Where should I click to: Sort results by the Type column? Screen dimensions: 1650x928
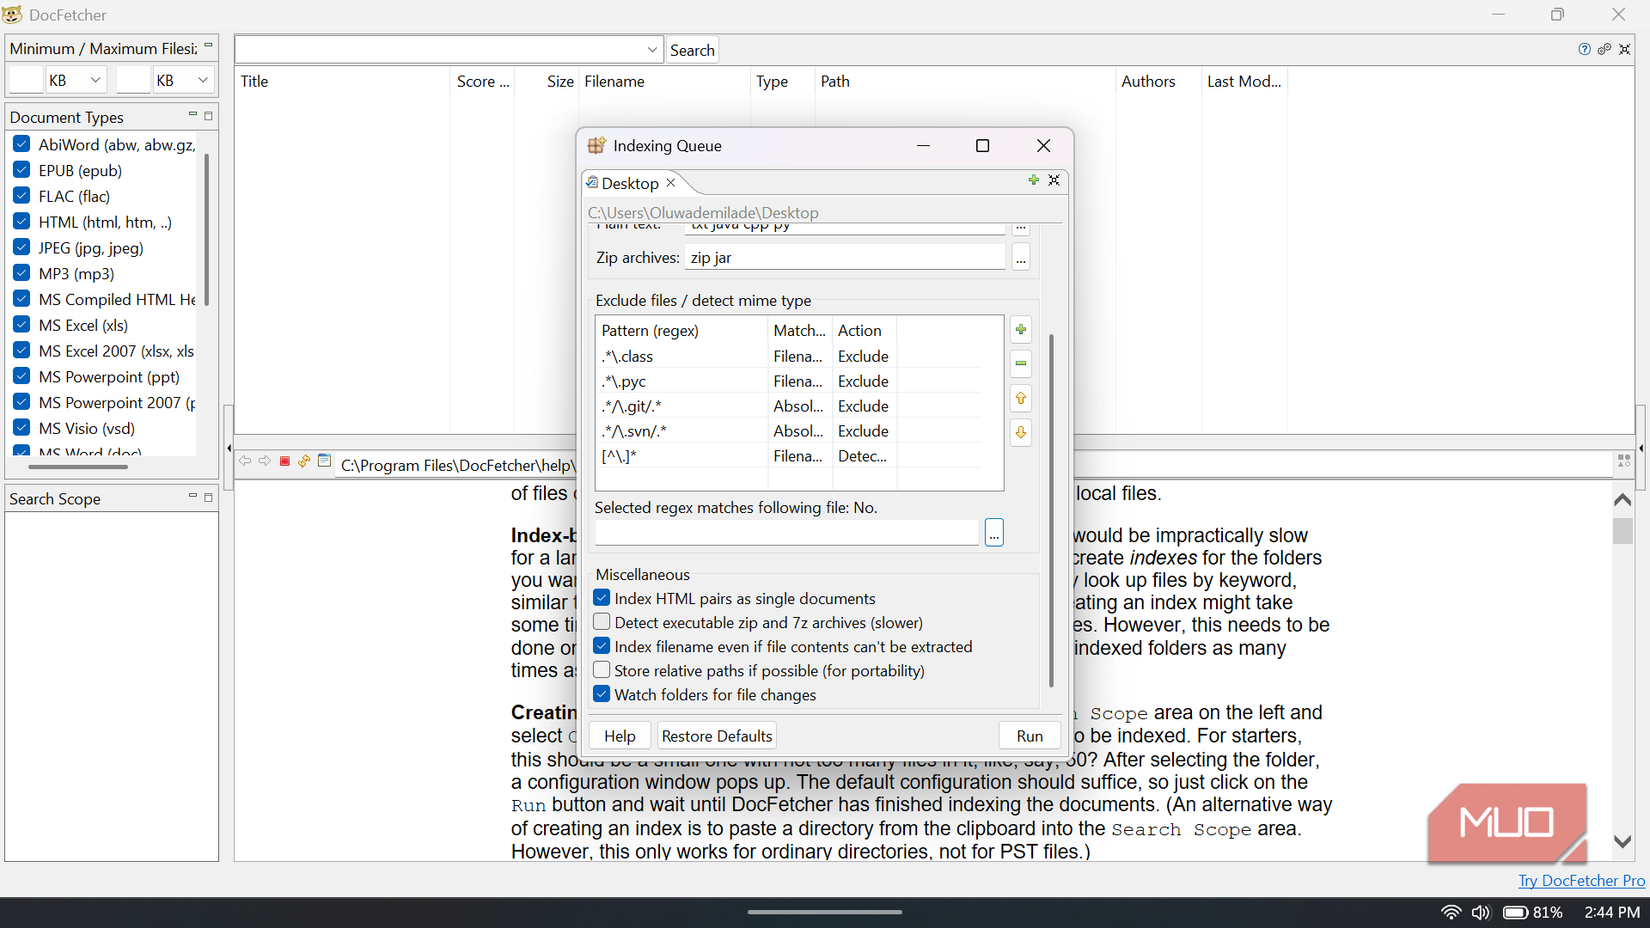[782, 81]
